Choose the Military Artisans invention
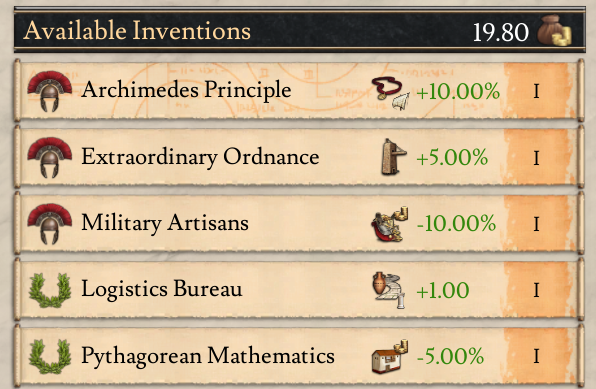 tap(299, 224)
